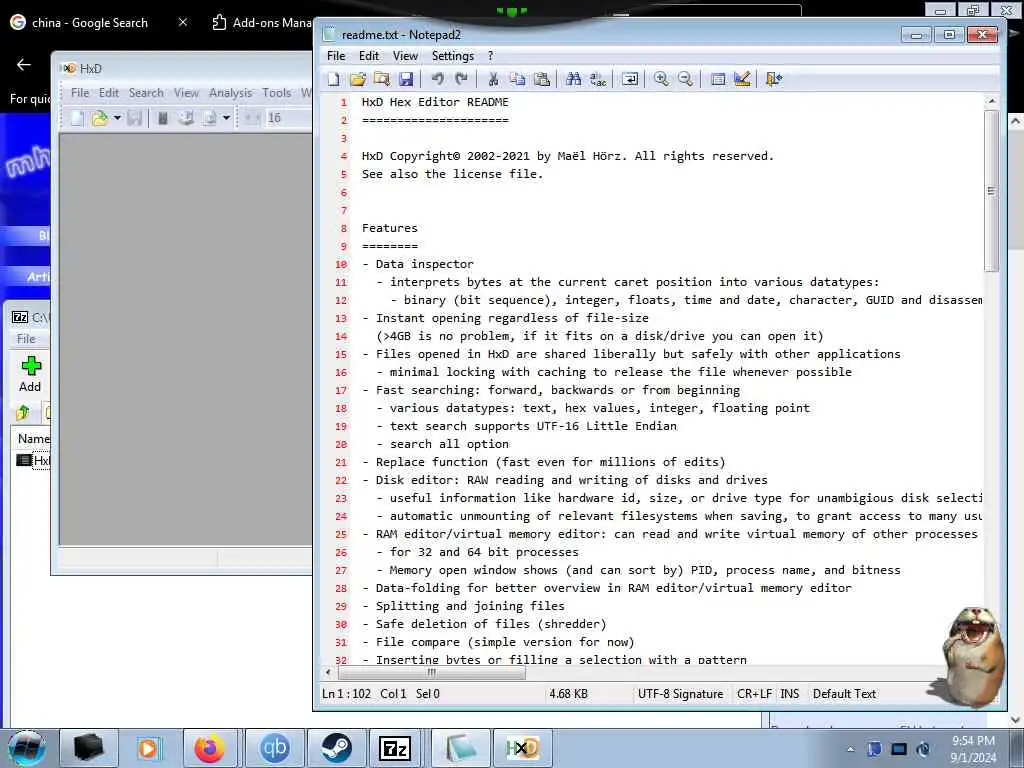The height and width of the screenshot is (768, 1024).
Task: Expand the Open dropdown arrow in HxD toolbar
Action: 117,118
